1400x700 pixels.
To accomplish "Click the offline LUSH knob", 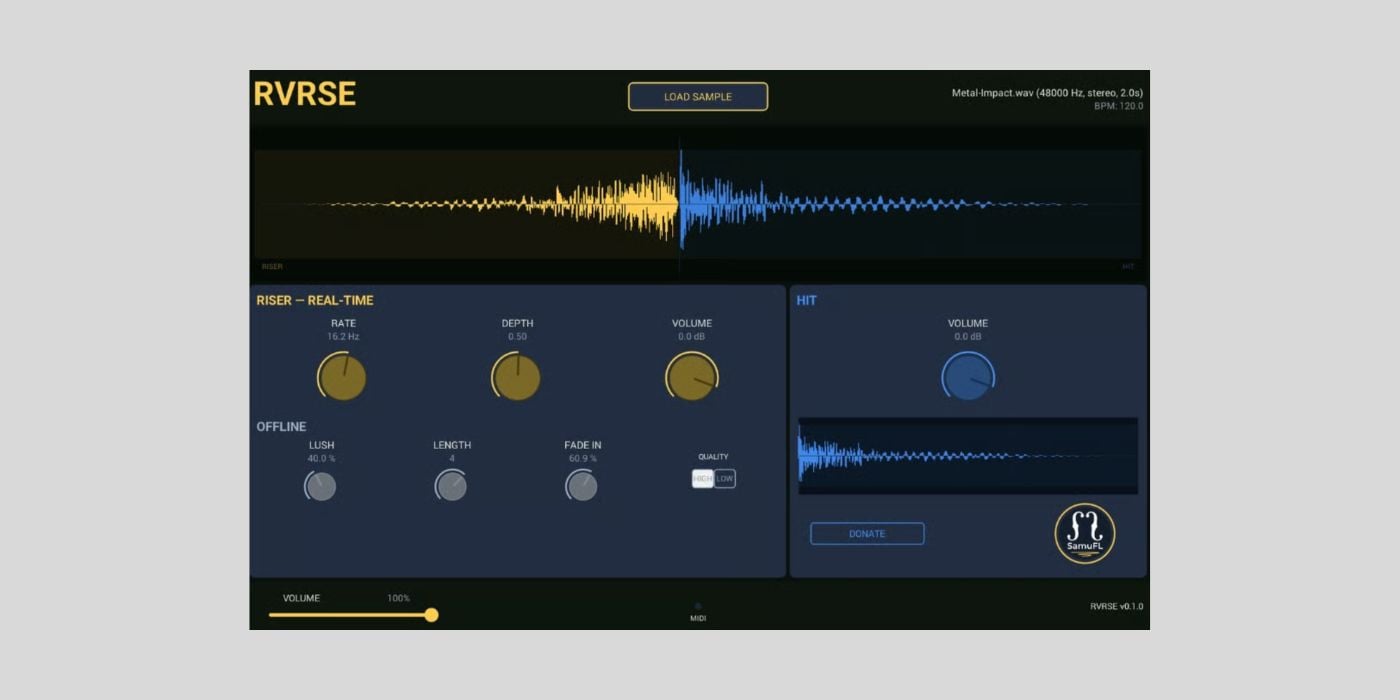I will click(x=321, y=486).
